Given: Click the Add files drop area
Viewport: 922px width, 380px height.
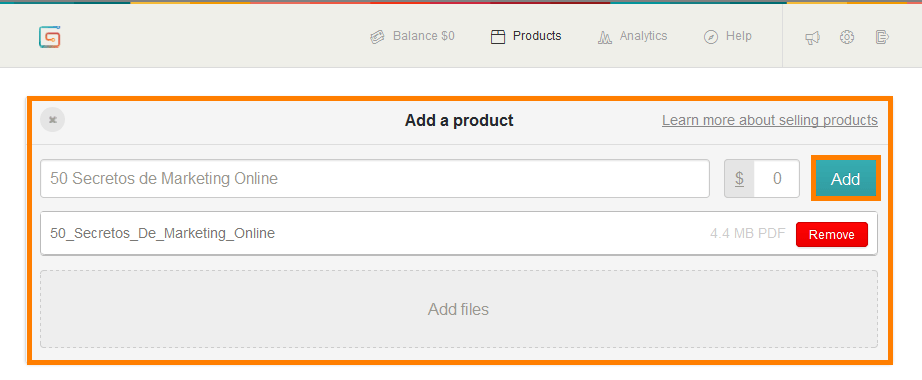Looking at the screenshot, I should point(459,309).
